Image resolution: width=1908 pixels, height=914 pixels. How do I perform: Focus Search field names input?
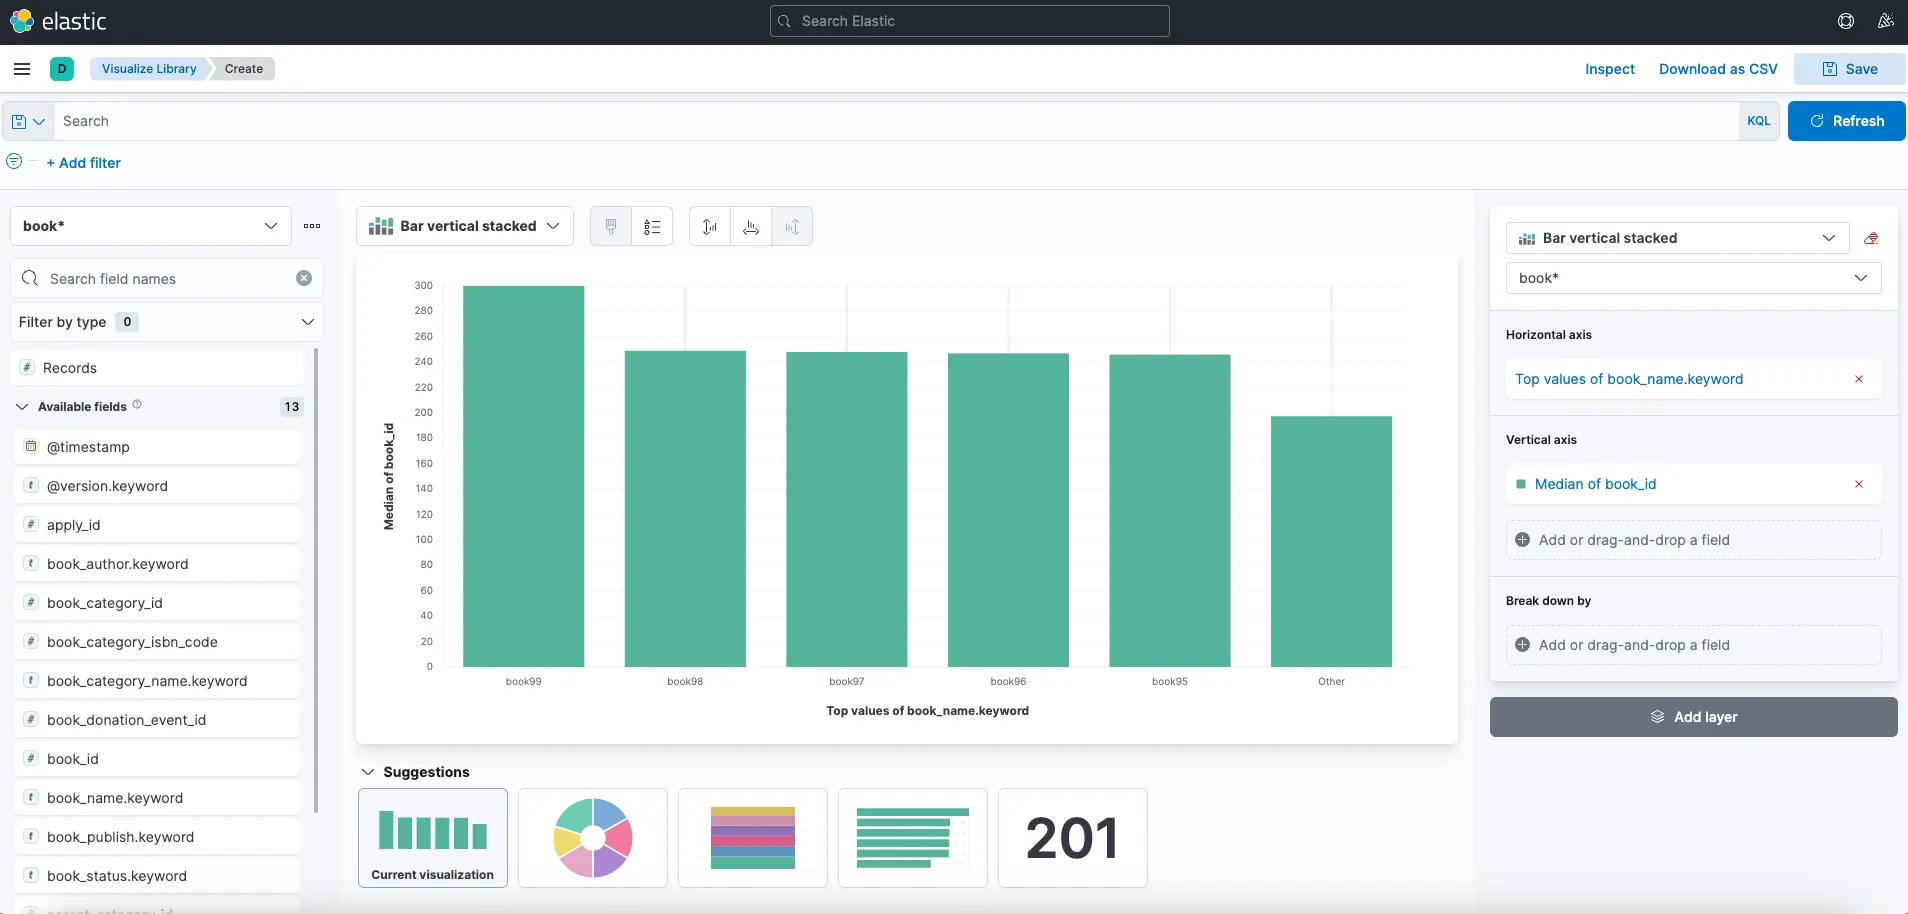(167, 278)
